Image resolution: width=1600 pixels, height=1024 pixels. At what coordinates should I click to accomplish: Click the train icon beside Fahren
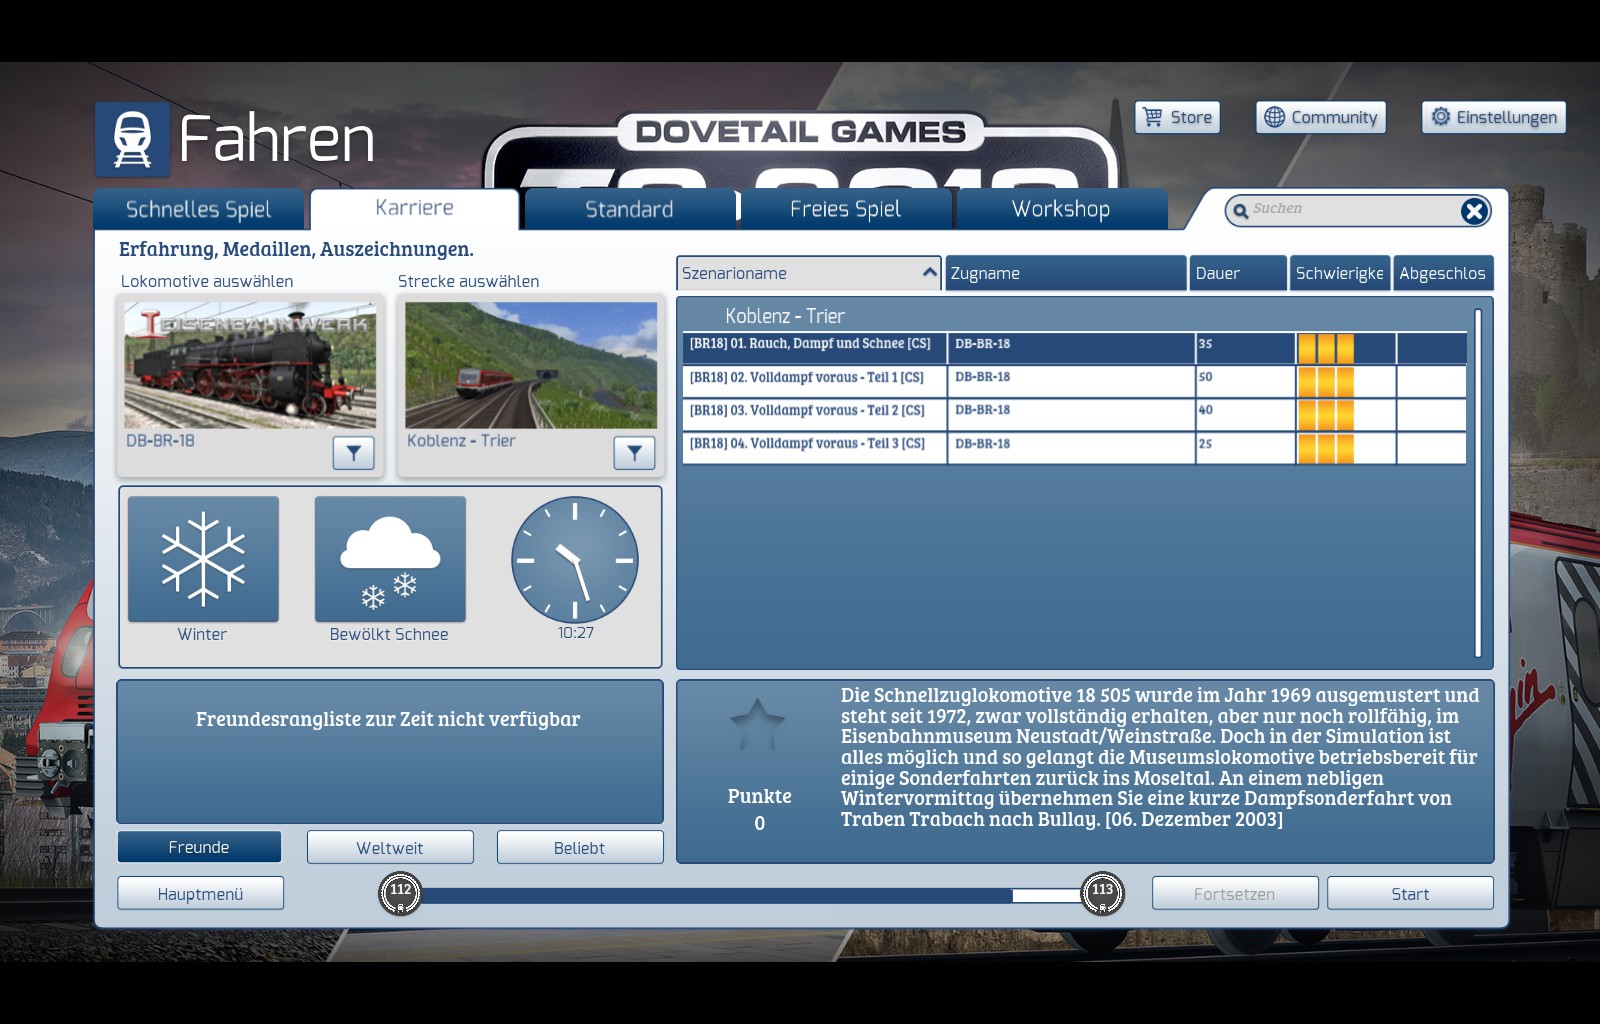click(132, 139)
